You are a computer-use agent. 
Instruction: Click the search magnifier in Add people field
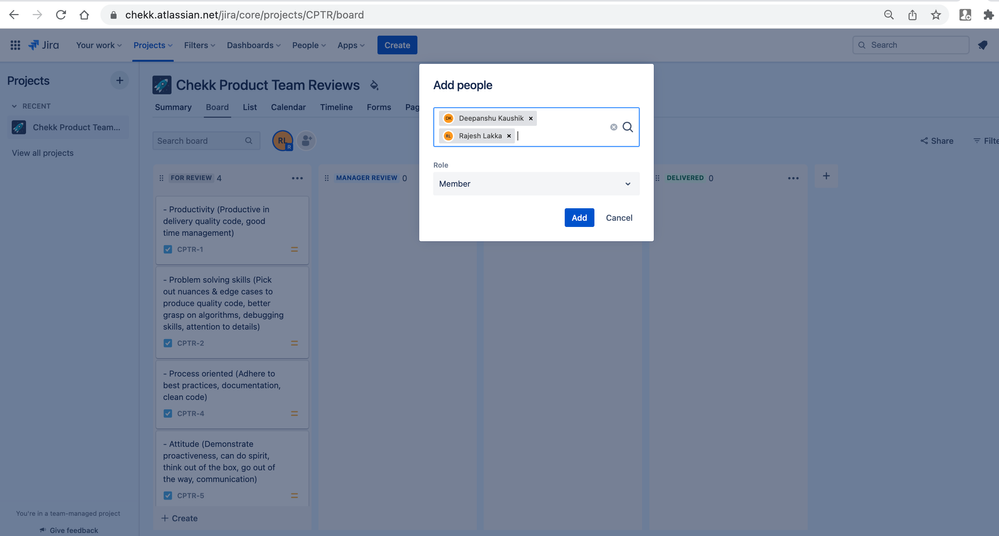coord(628,127)
